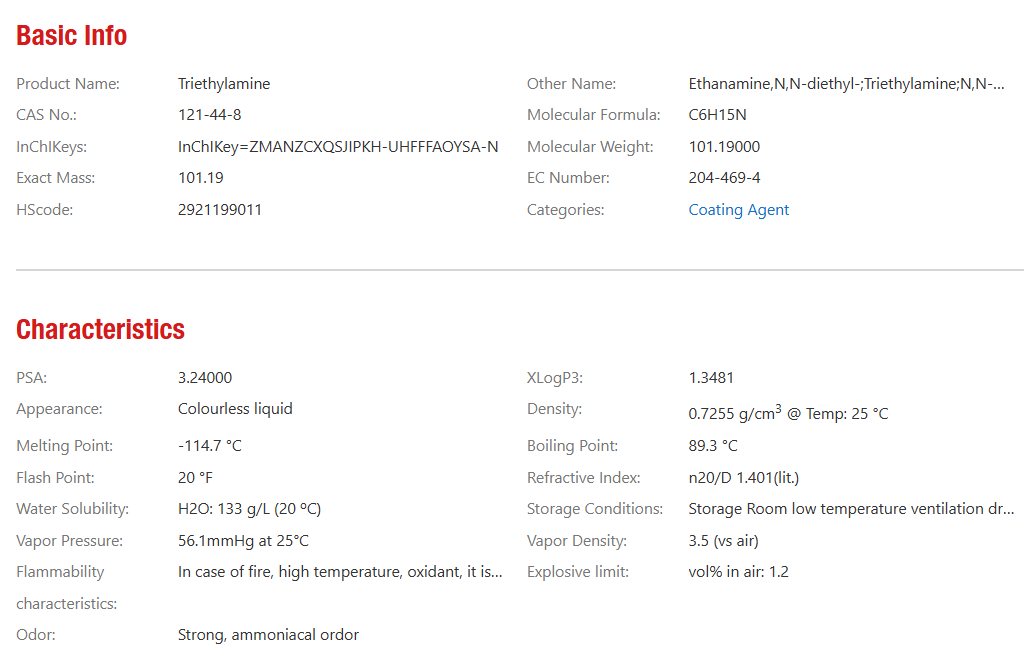
Task: Click the truncated Other Name value
Action: pos(846,84)
